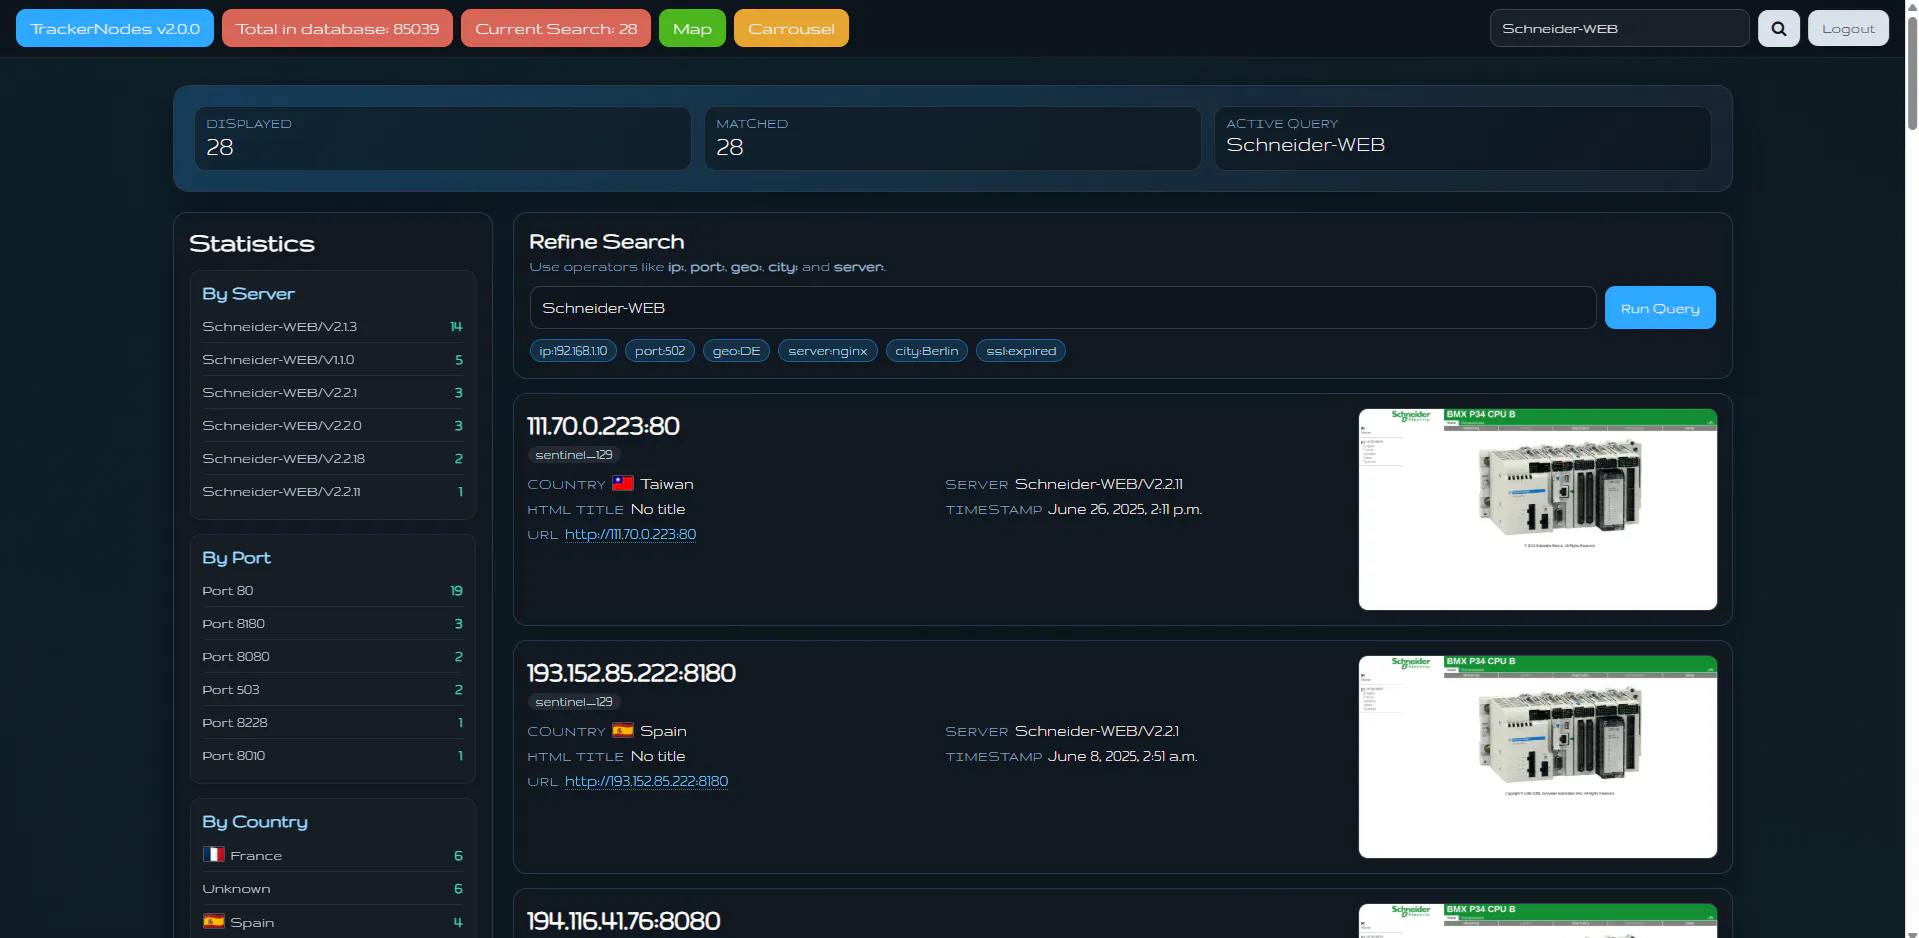Click timestamp June 26, 2025, 2:11 p.m.
1919x938 pixels.
1125,509
